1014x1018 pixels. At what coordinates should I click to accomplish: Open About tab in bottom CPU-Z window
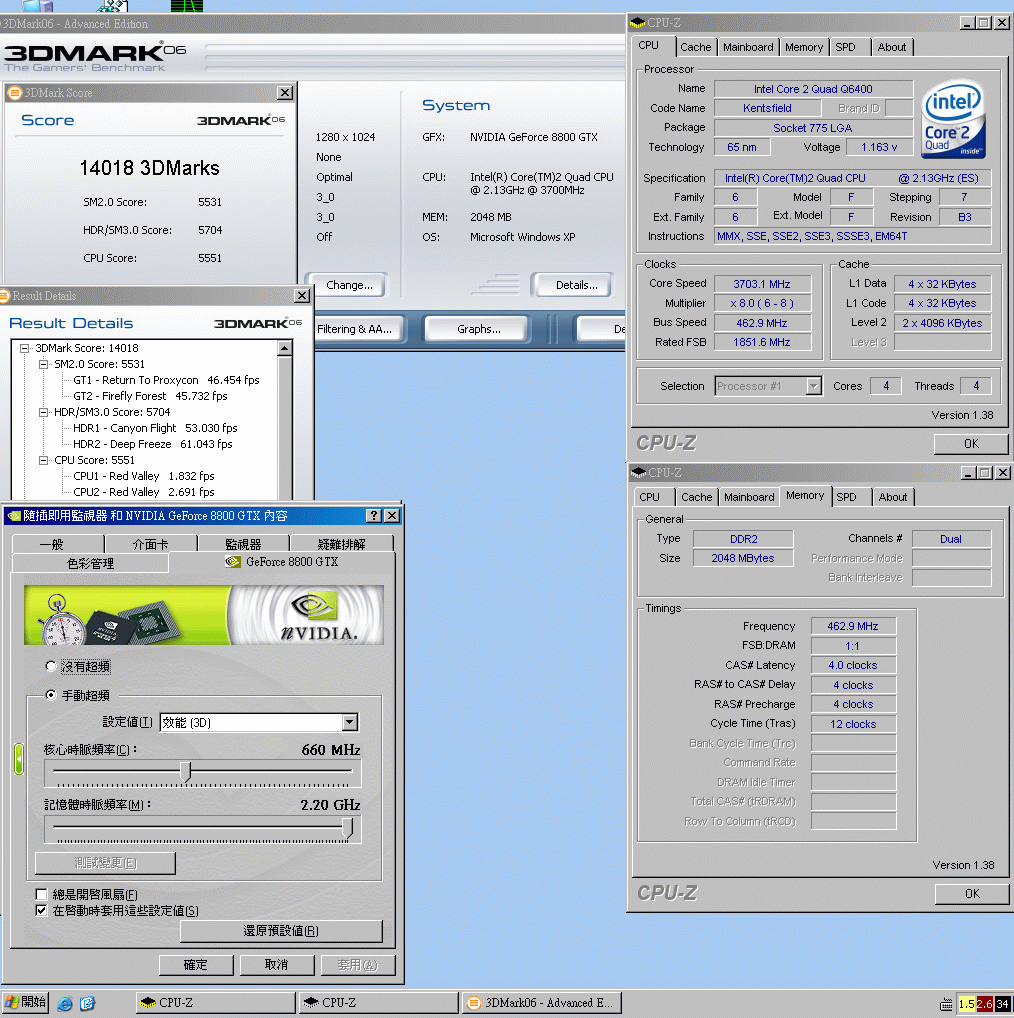pos(893,497)
